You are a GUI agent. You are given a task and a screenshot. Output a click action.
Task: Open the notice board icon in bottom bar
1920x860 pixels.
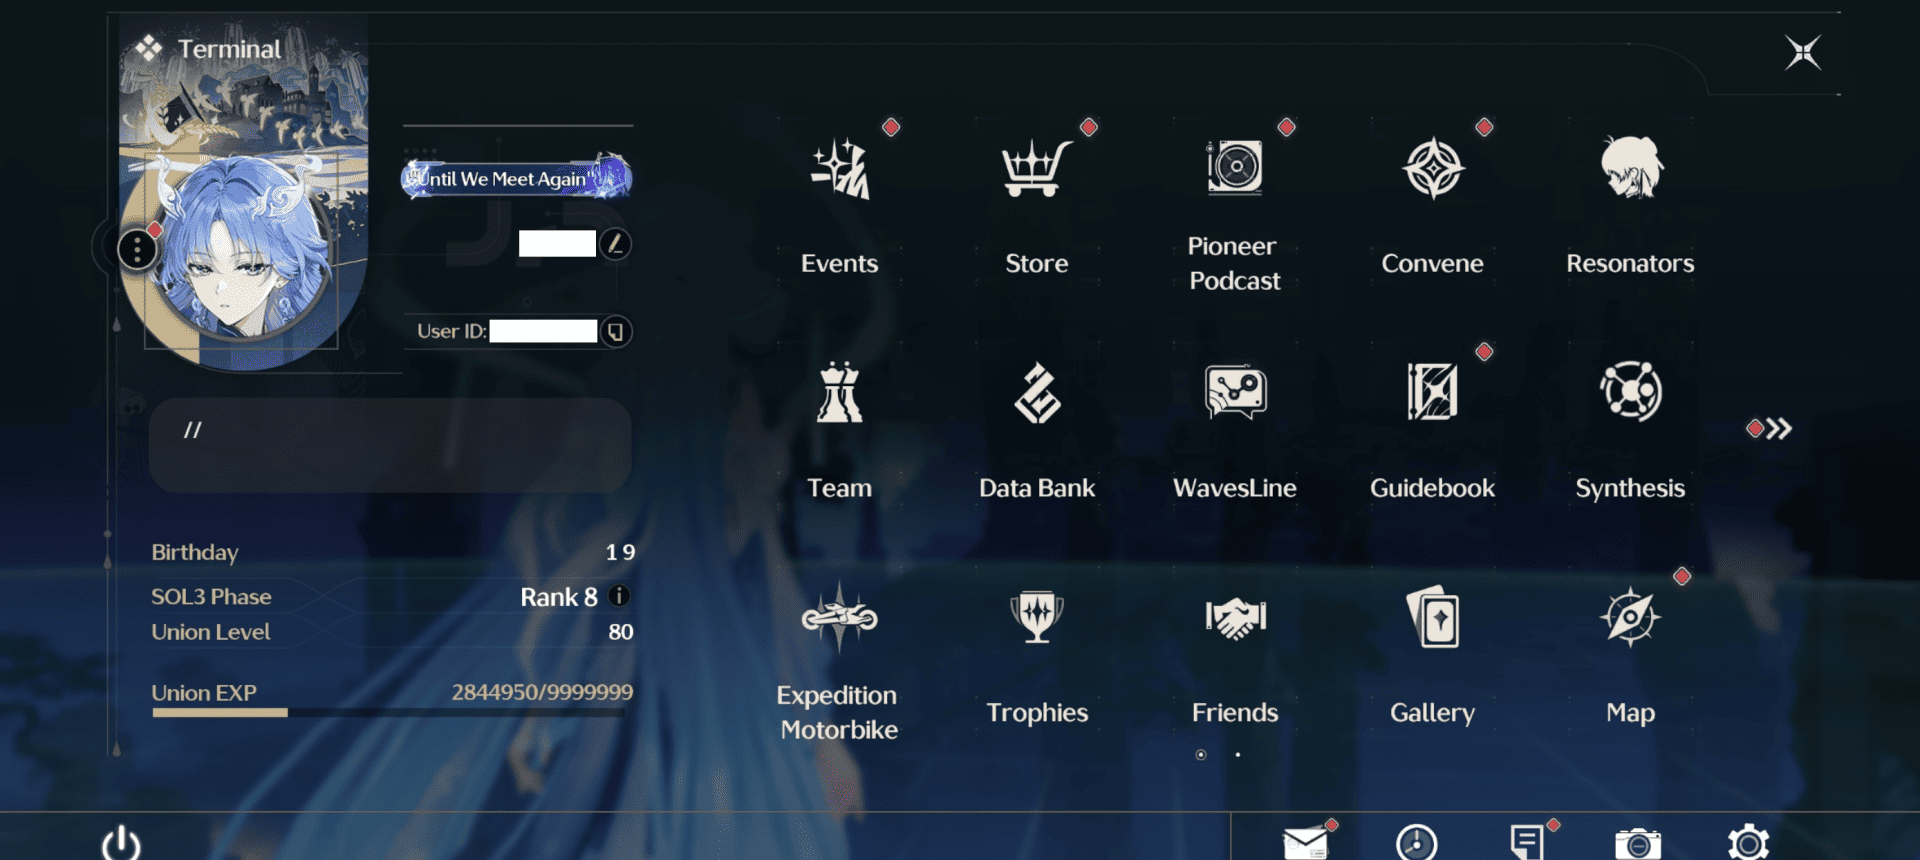click(x=1527, y=843)
